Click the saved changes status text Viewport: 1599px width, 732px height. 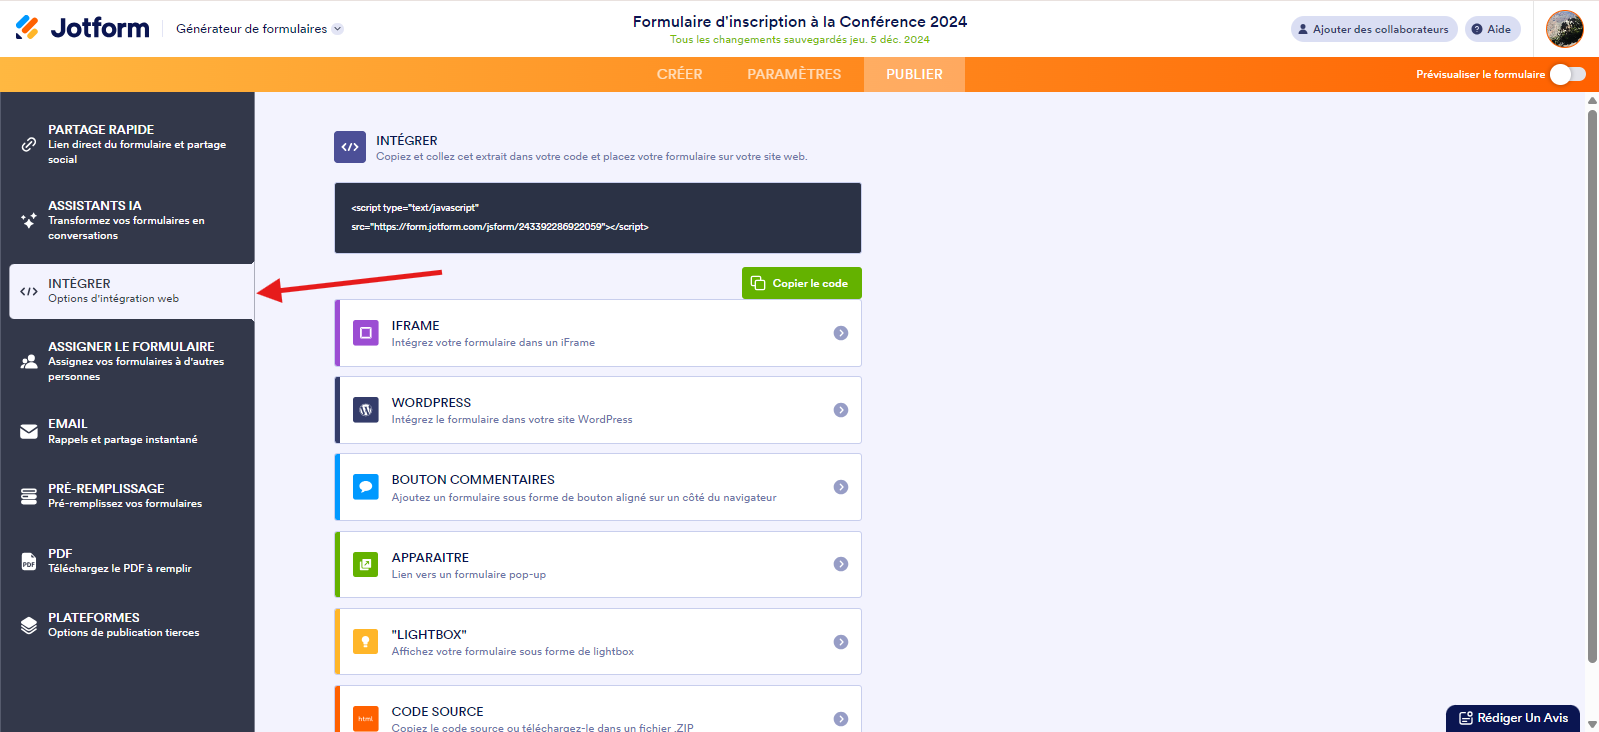(x=799, y=40)
